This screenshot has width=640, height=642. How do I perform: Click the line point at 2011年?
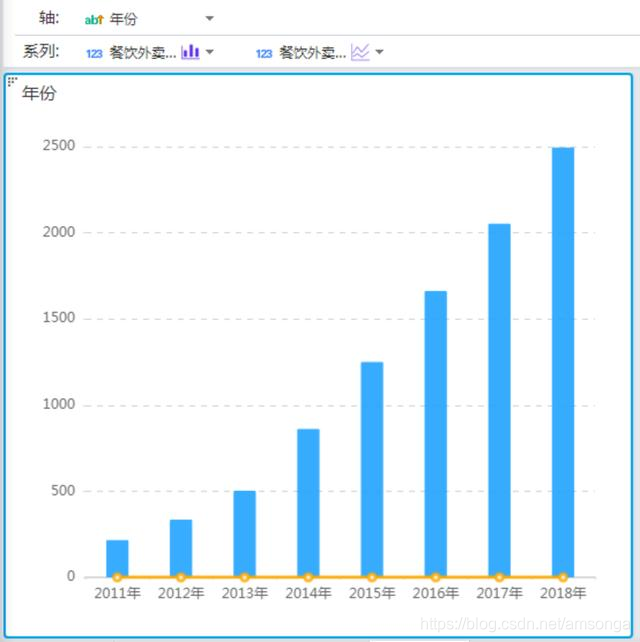117,577
